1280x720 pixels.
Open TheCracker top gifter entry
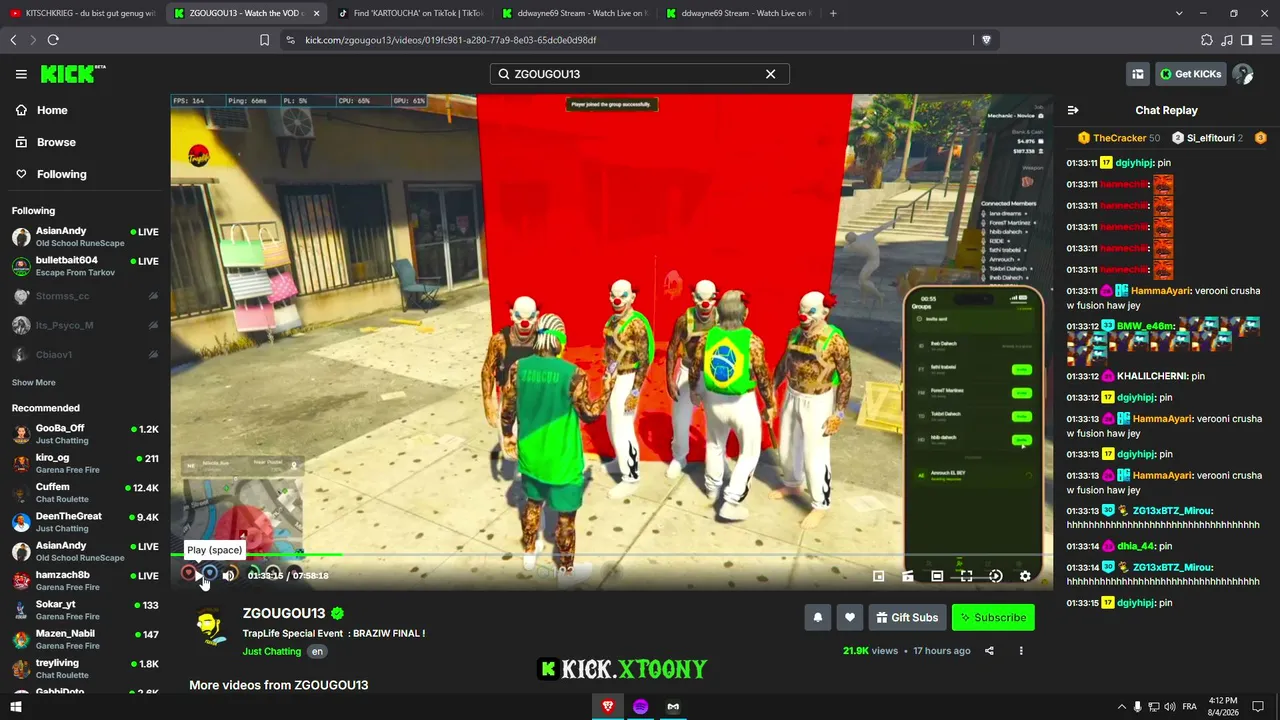(x=1119, y=138)
